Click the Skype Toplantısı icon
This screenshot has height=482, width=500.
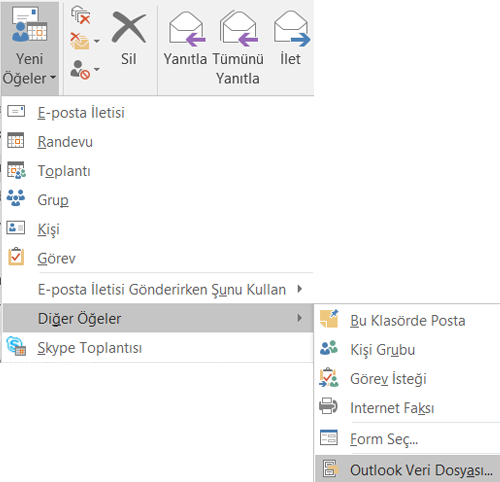[16, 346]
